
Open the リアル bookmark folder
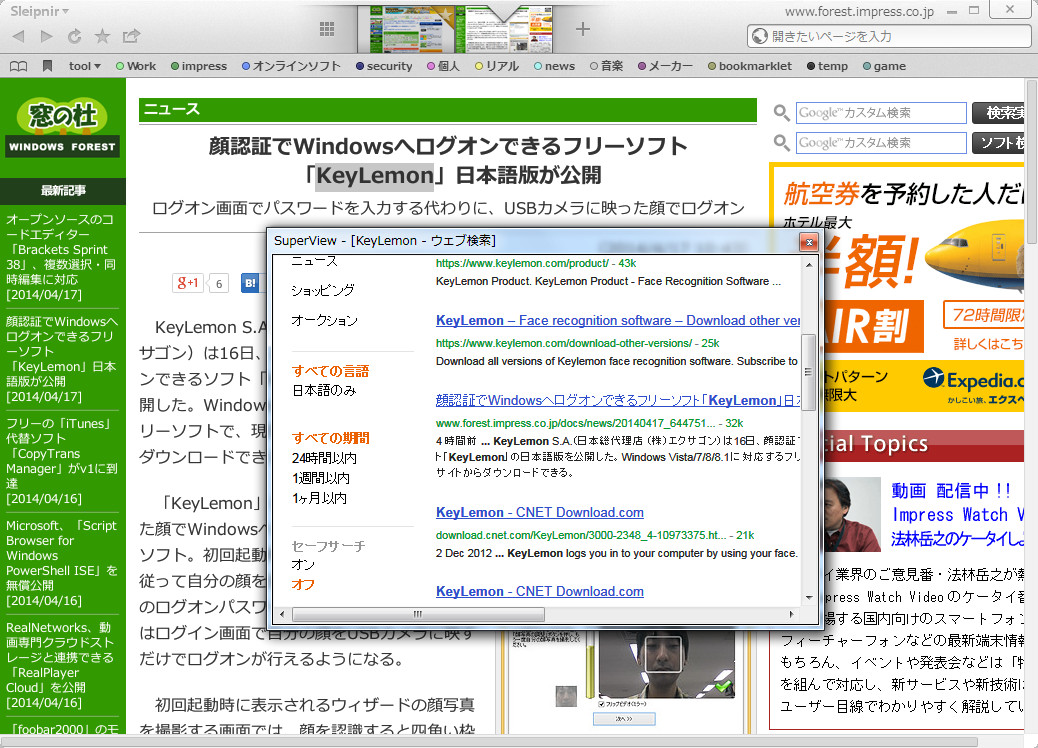[496, 66]
